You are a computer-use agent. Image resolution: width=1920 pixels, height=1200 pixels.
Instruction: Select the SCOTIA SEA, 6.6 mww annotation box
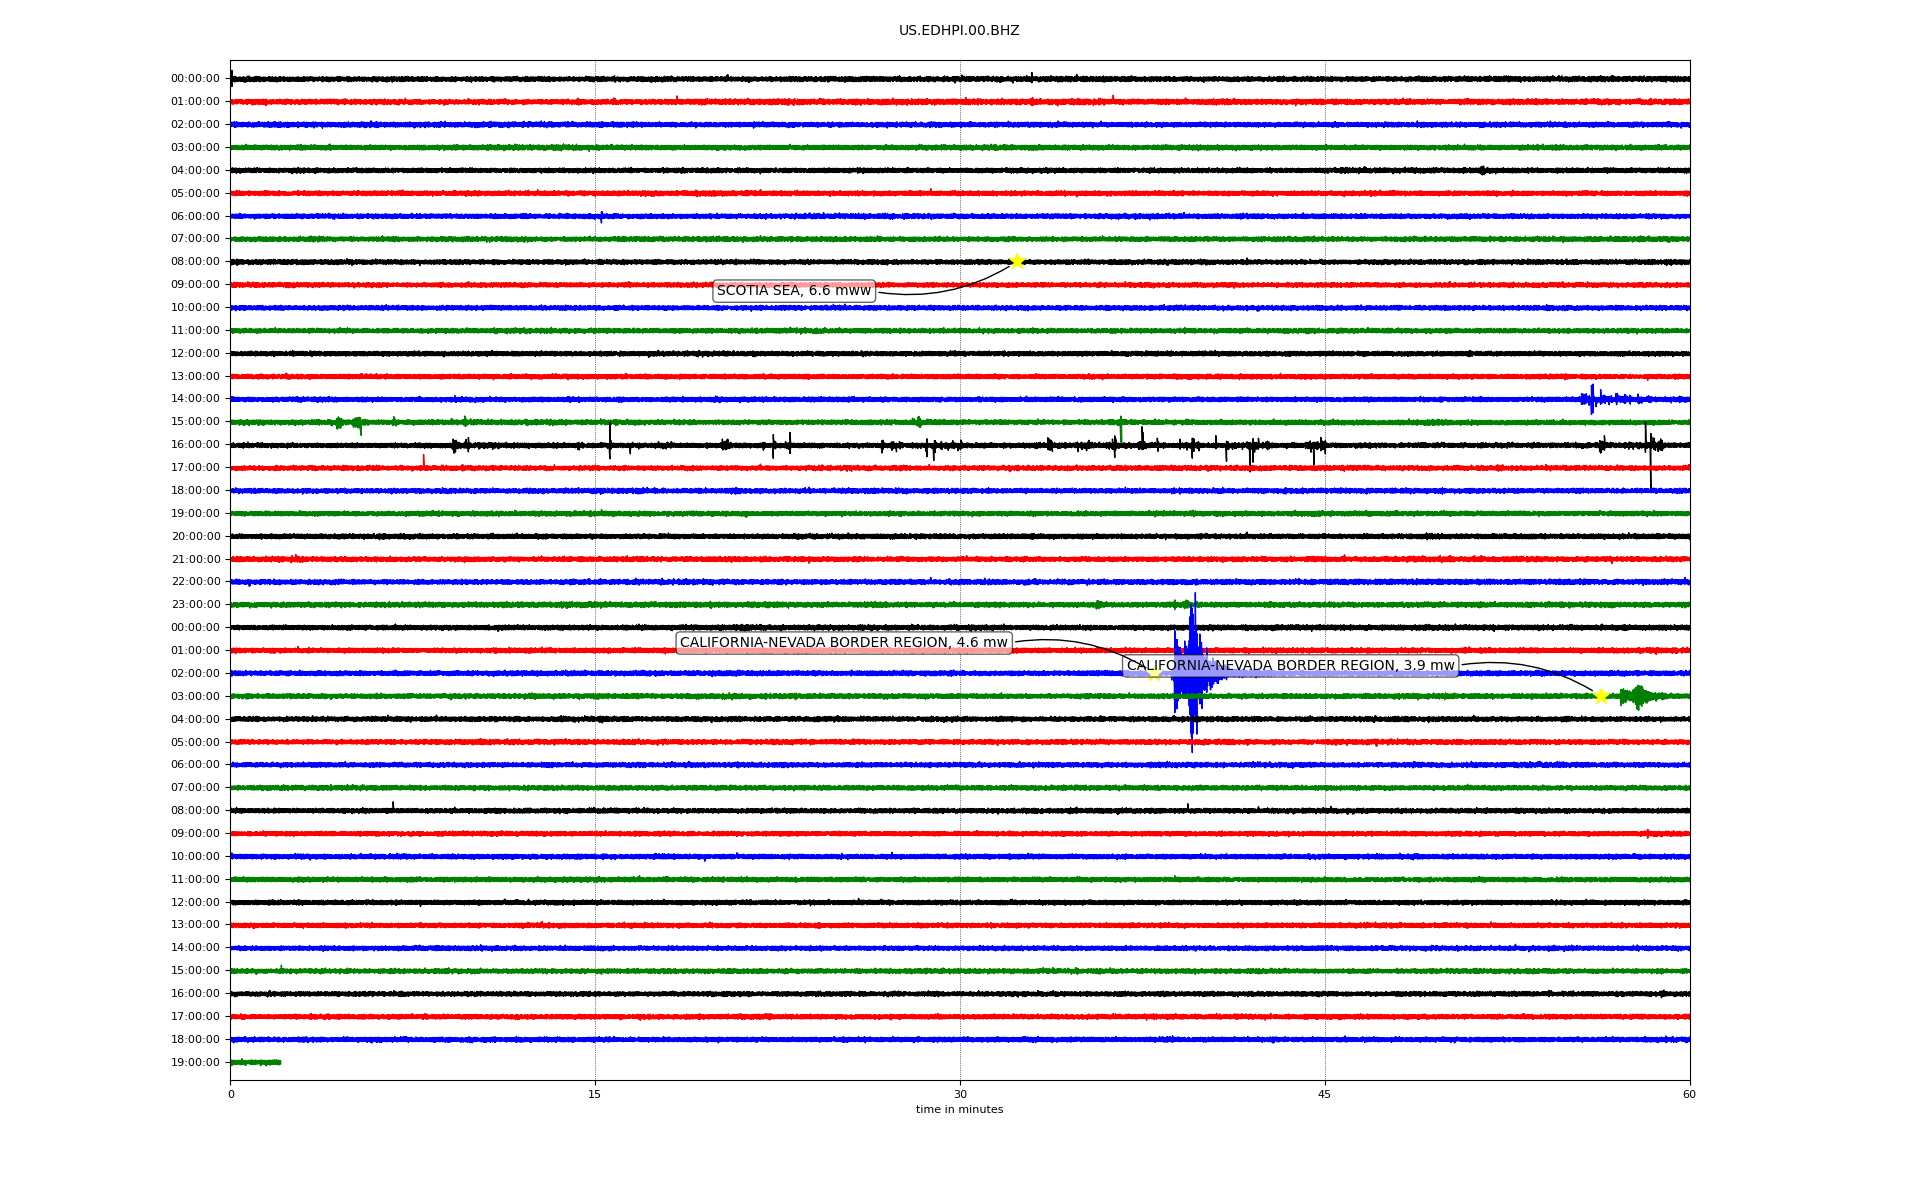point(794,291)
